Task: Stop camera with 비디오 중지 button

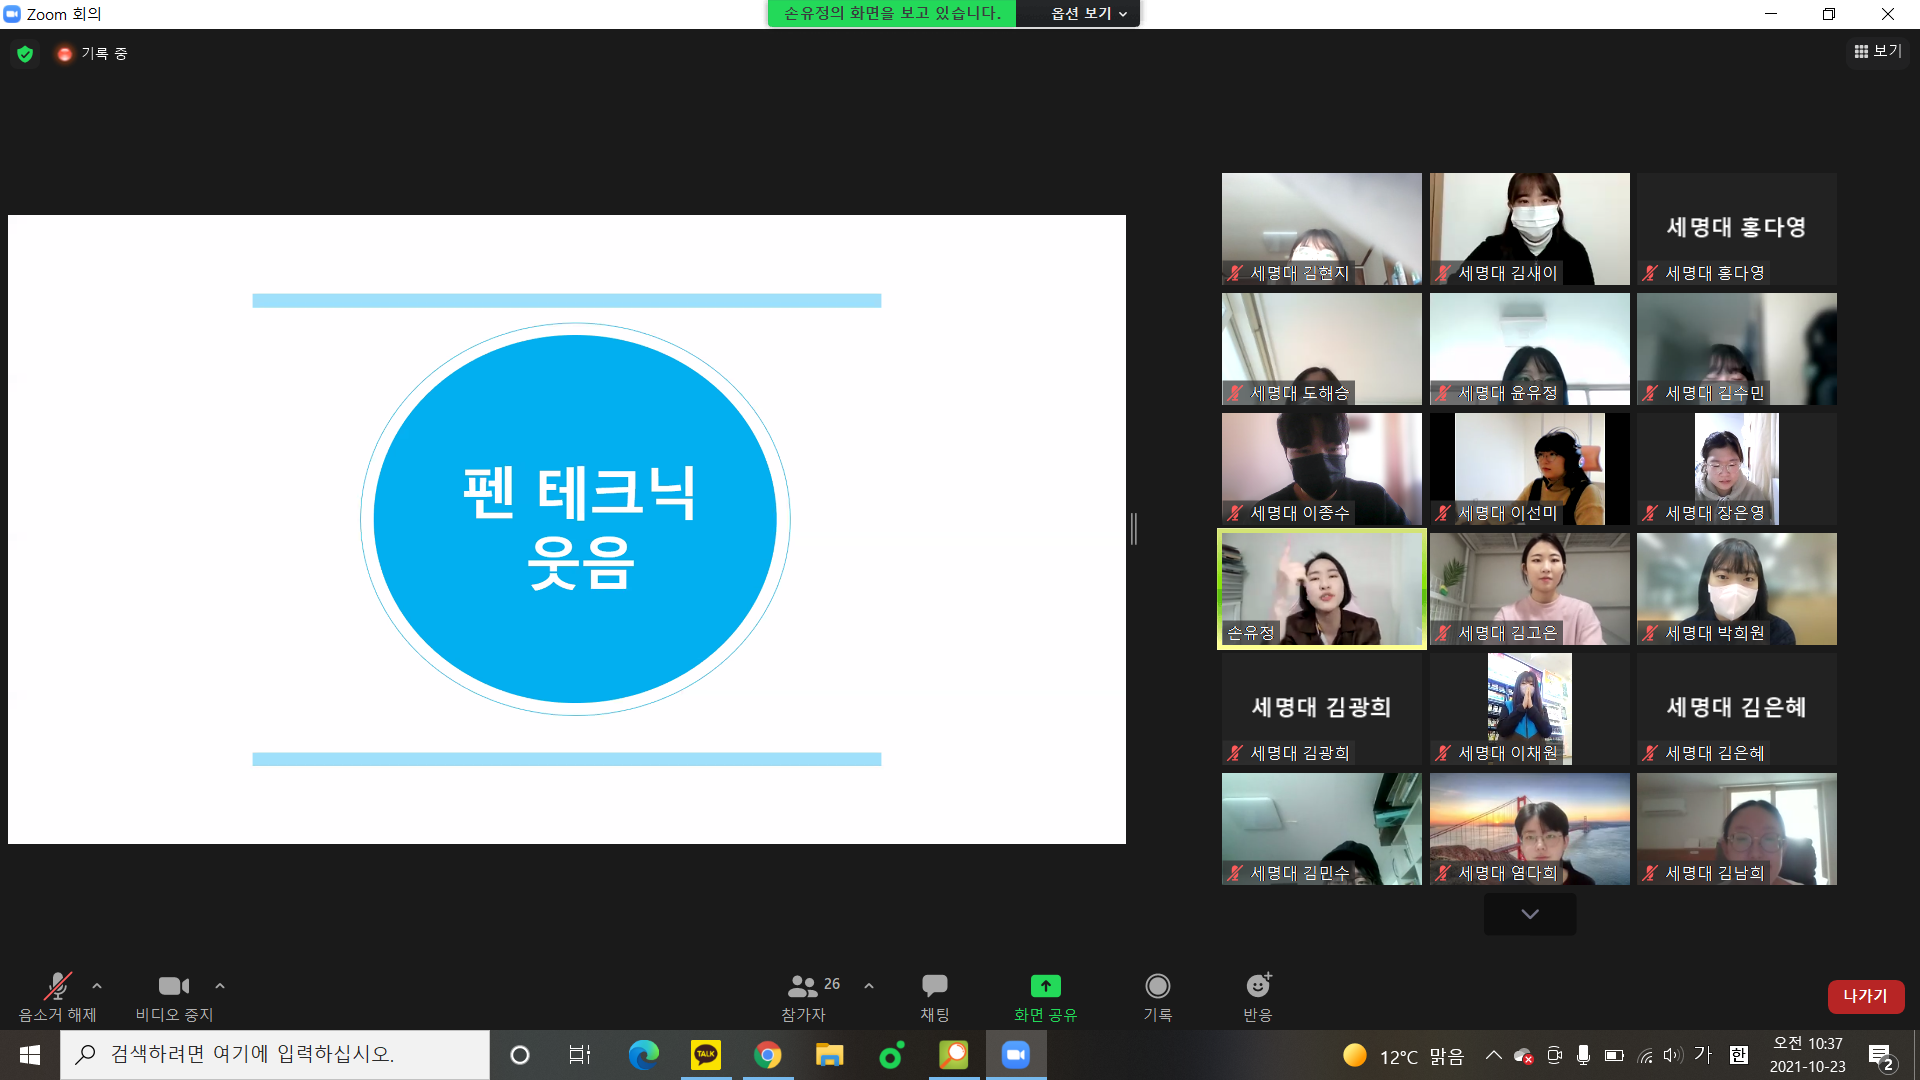Action: tap(174, 997)
